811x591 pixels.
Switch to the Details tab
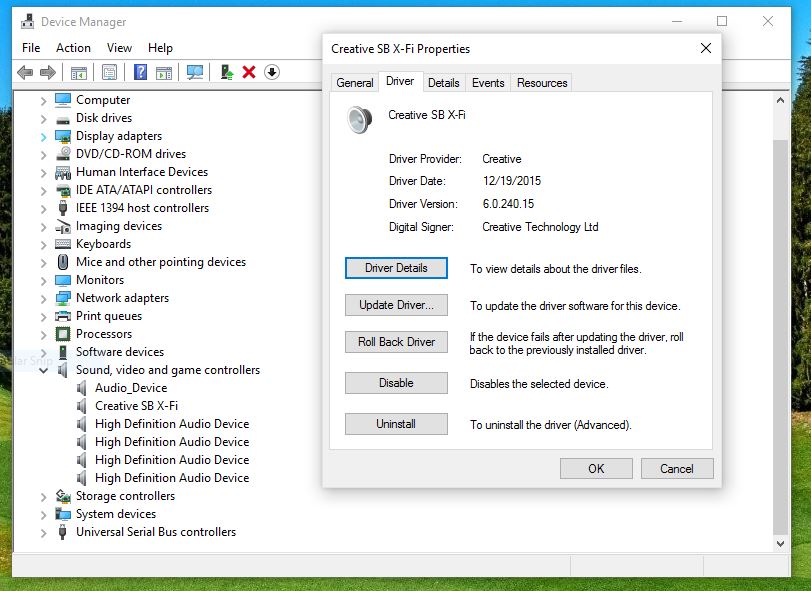pos(444,83)
